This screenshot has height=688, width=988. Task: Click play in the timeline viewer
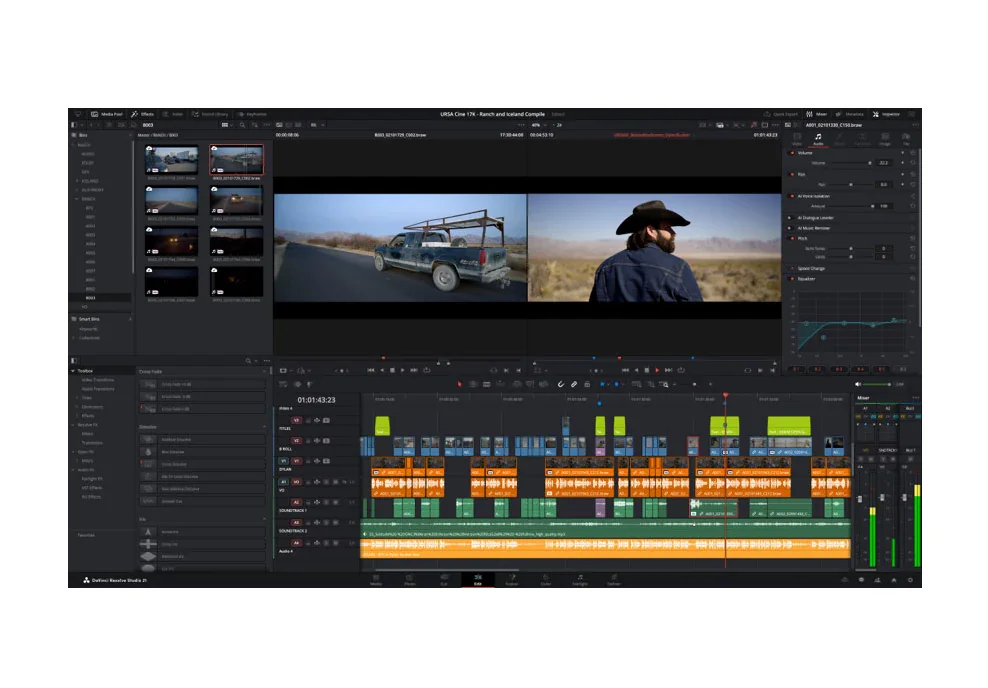pyautogui.click(x=657, y=370)
